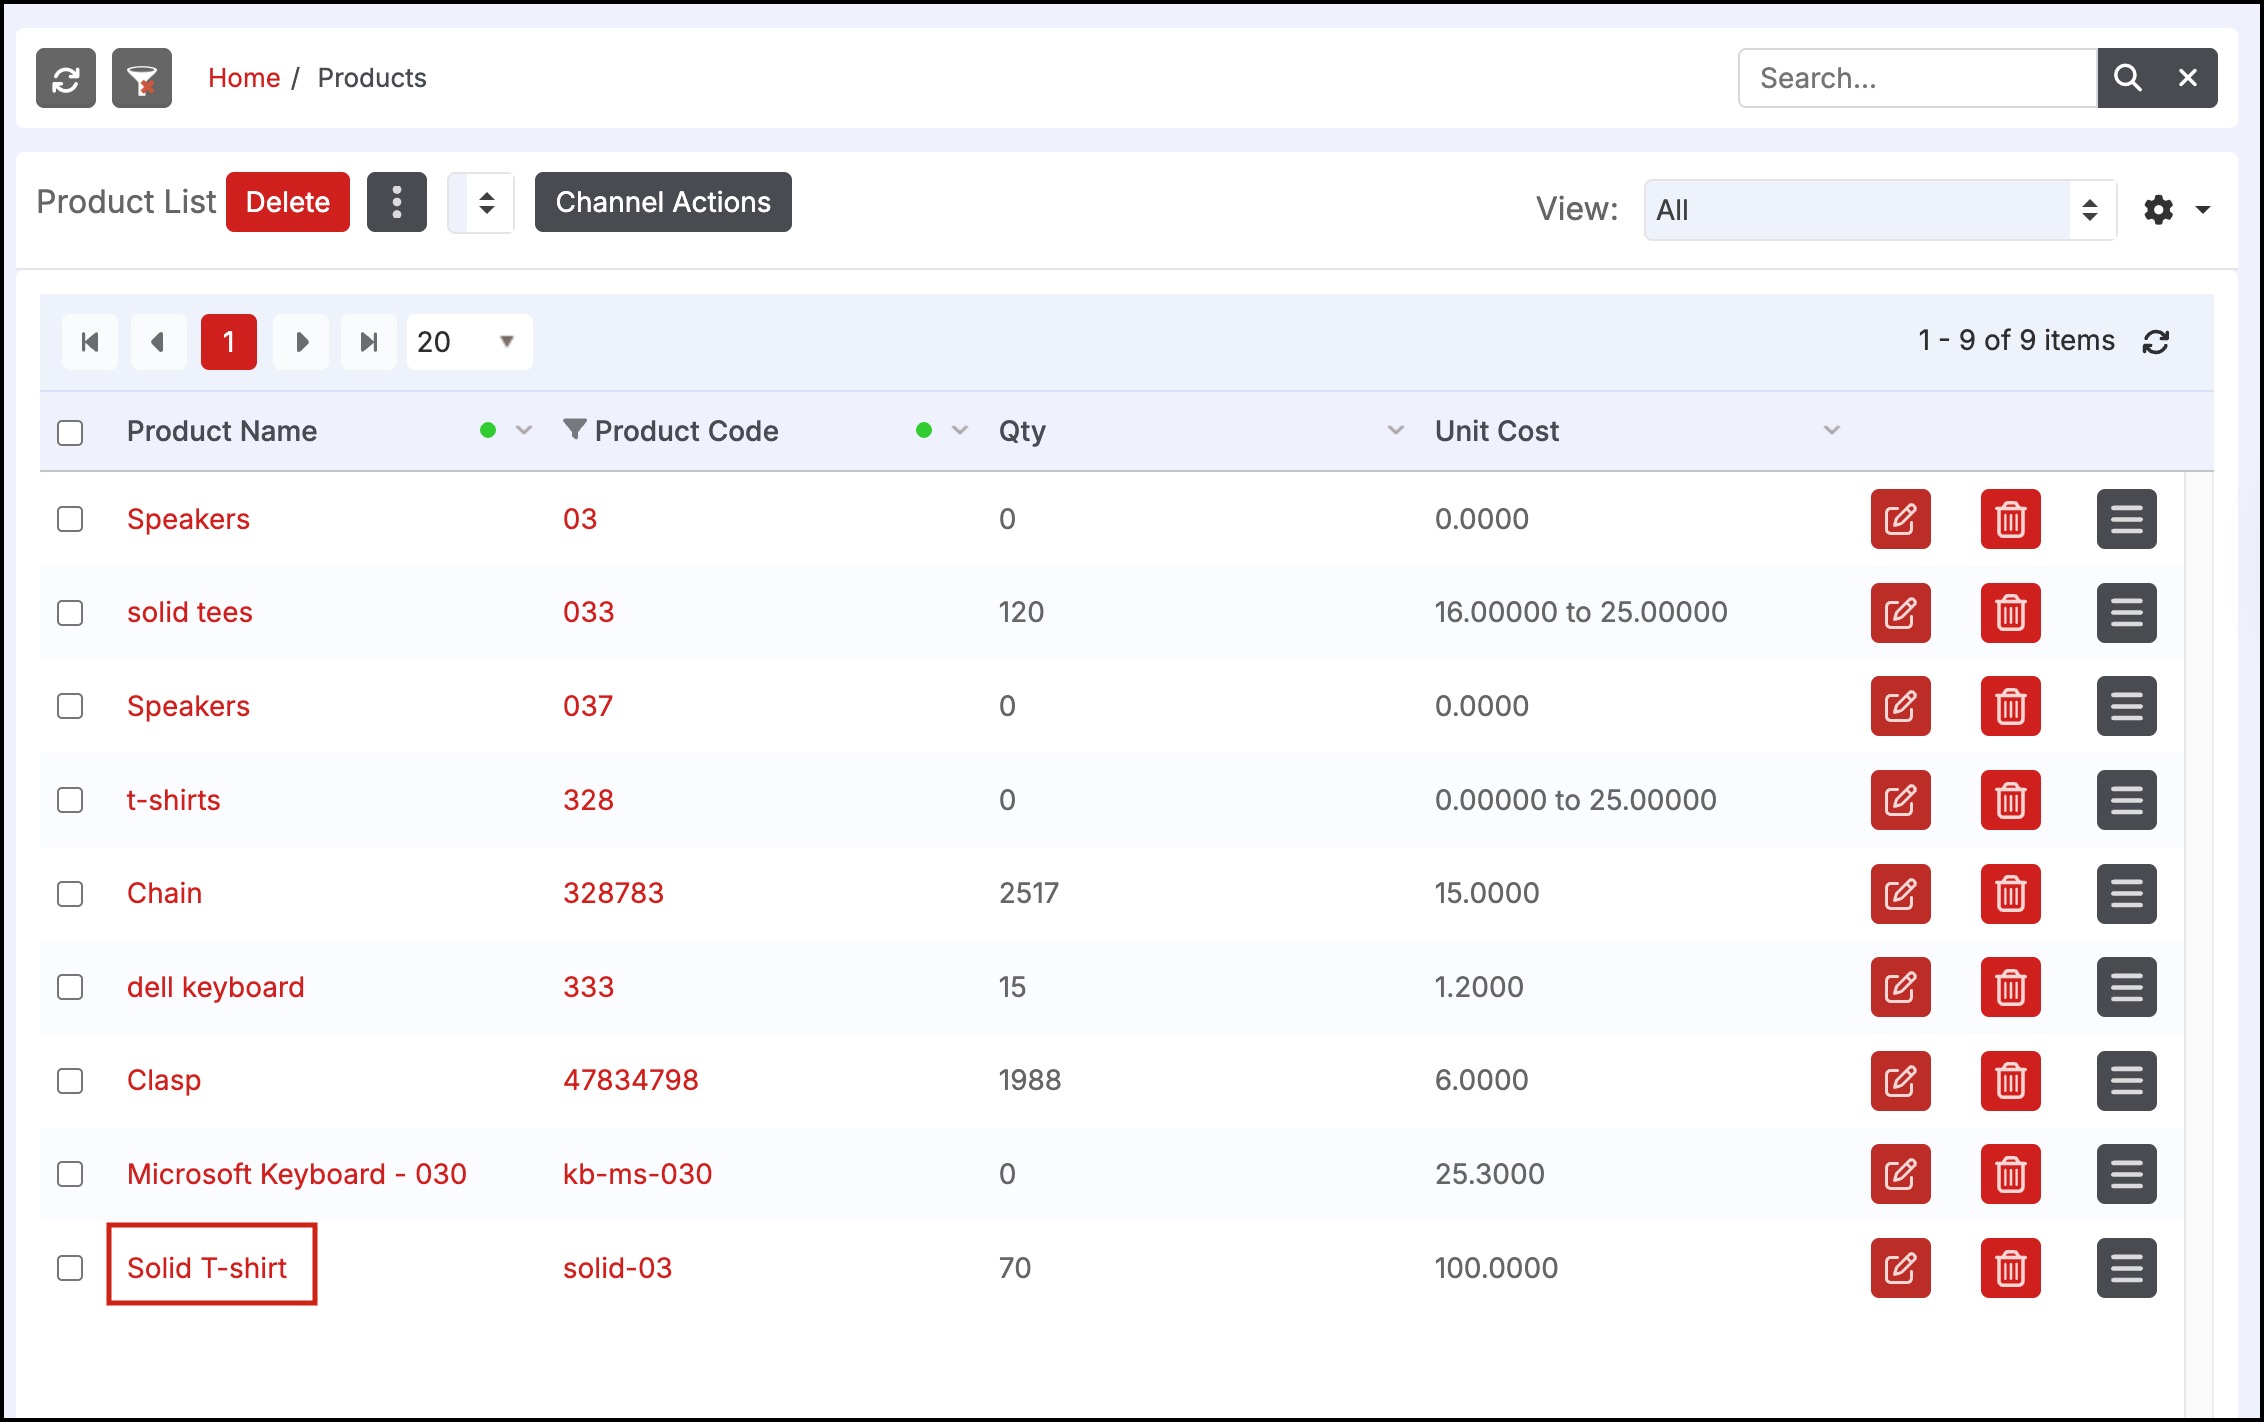The width and height of the screenshot is (2264, 1422).
Task: Check the Chain row checkbox
Action: pyautogui.click(x=70, y=894)
